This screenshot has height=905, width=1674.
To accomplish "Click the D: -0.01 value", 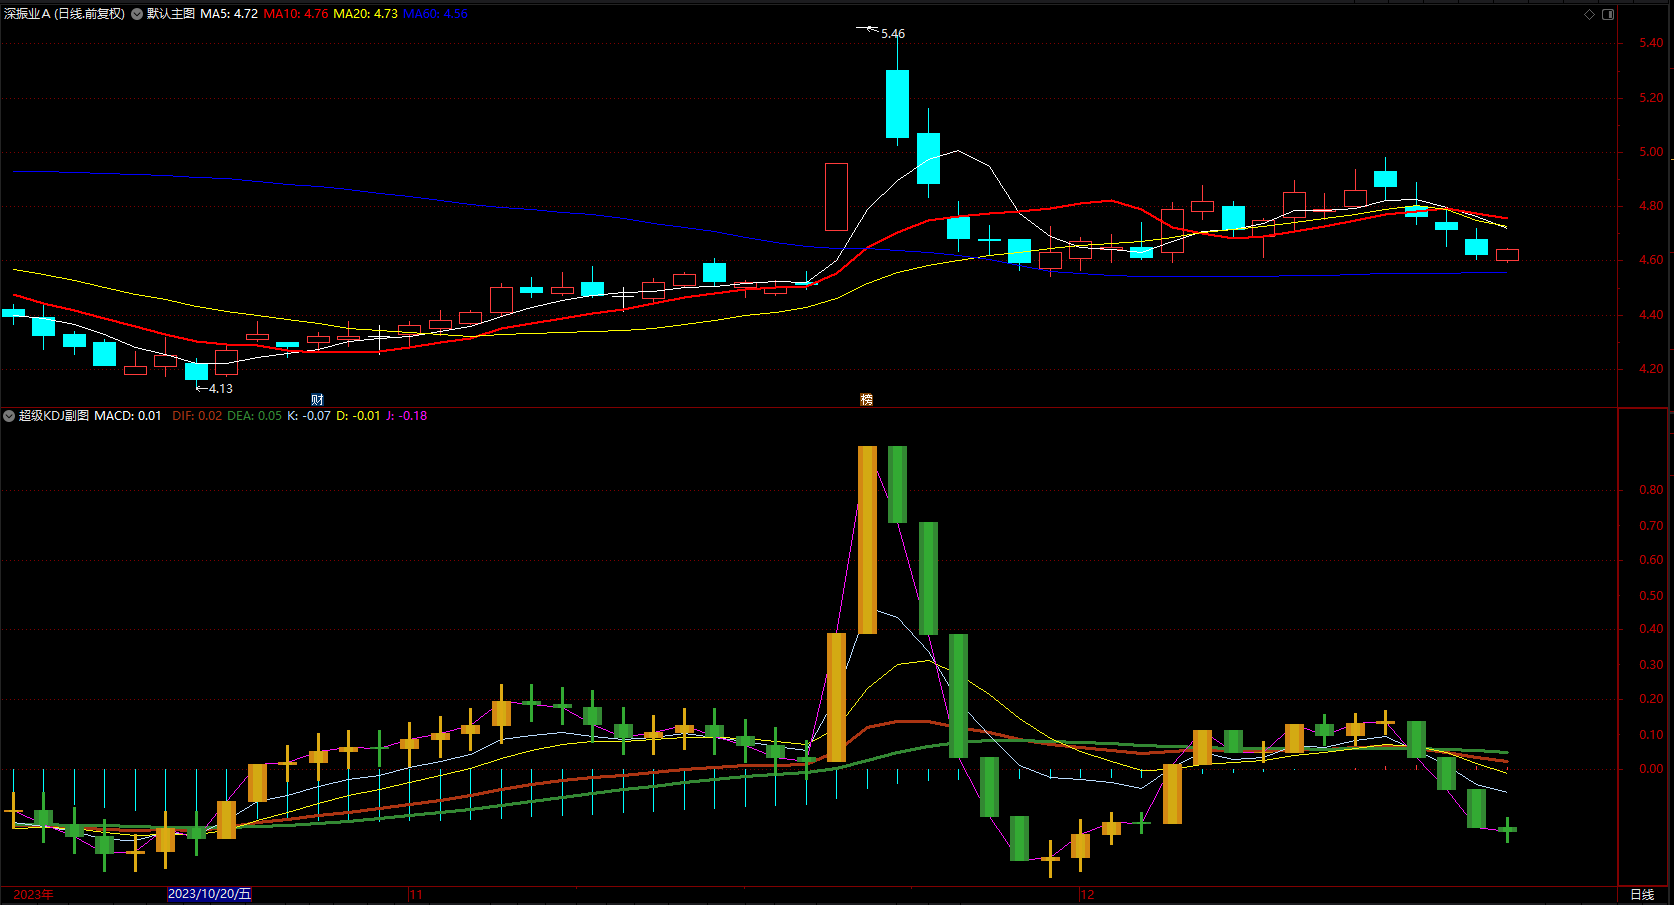I will click(358, 416).
